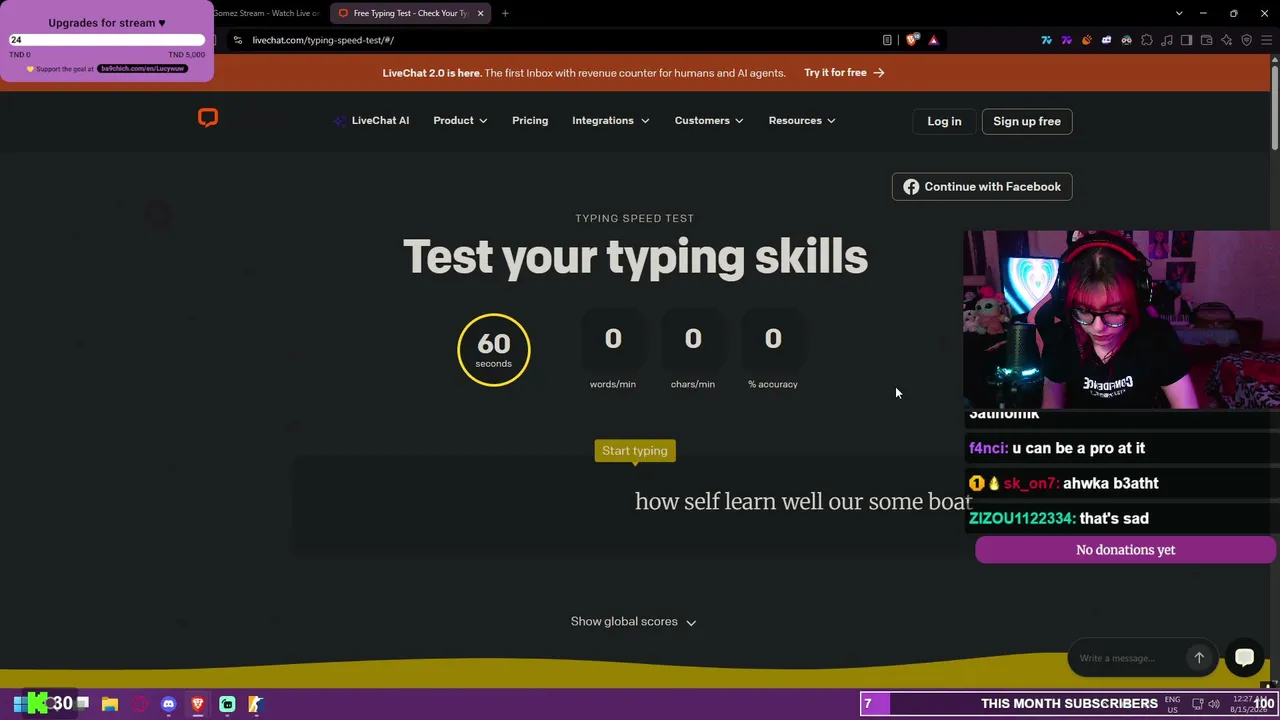Open Streamlabs app from taskbar
1280x720 pixels.
coord(227,704)
